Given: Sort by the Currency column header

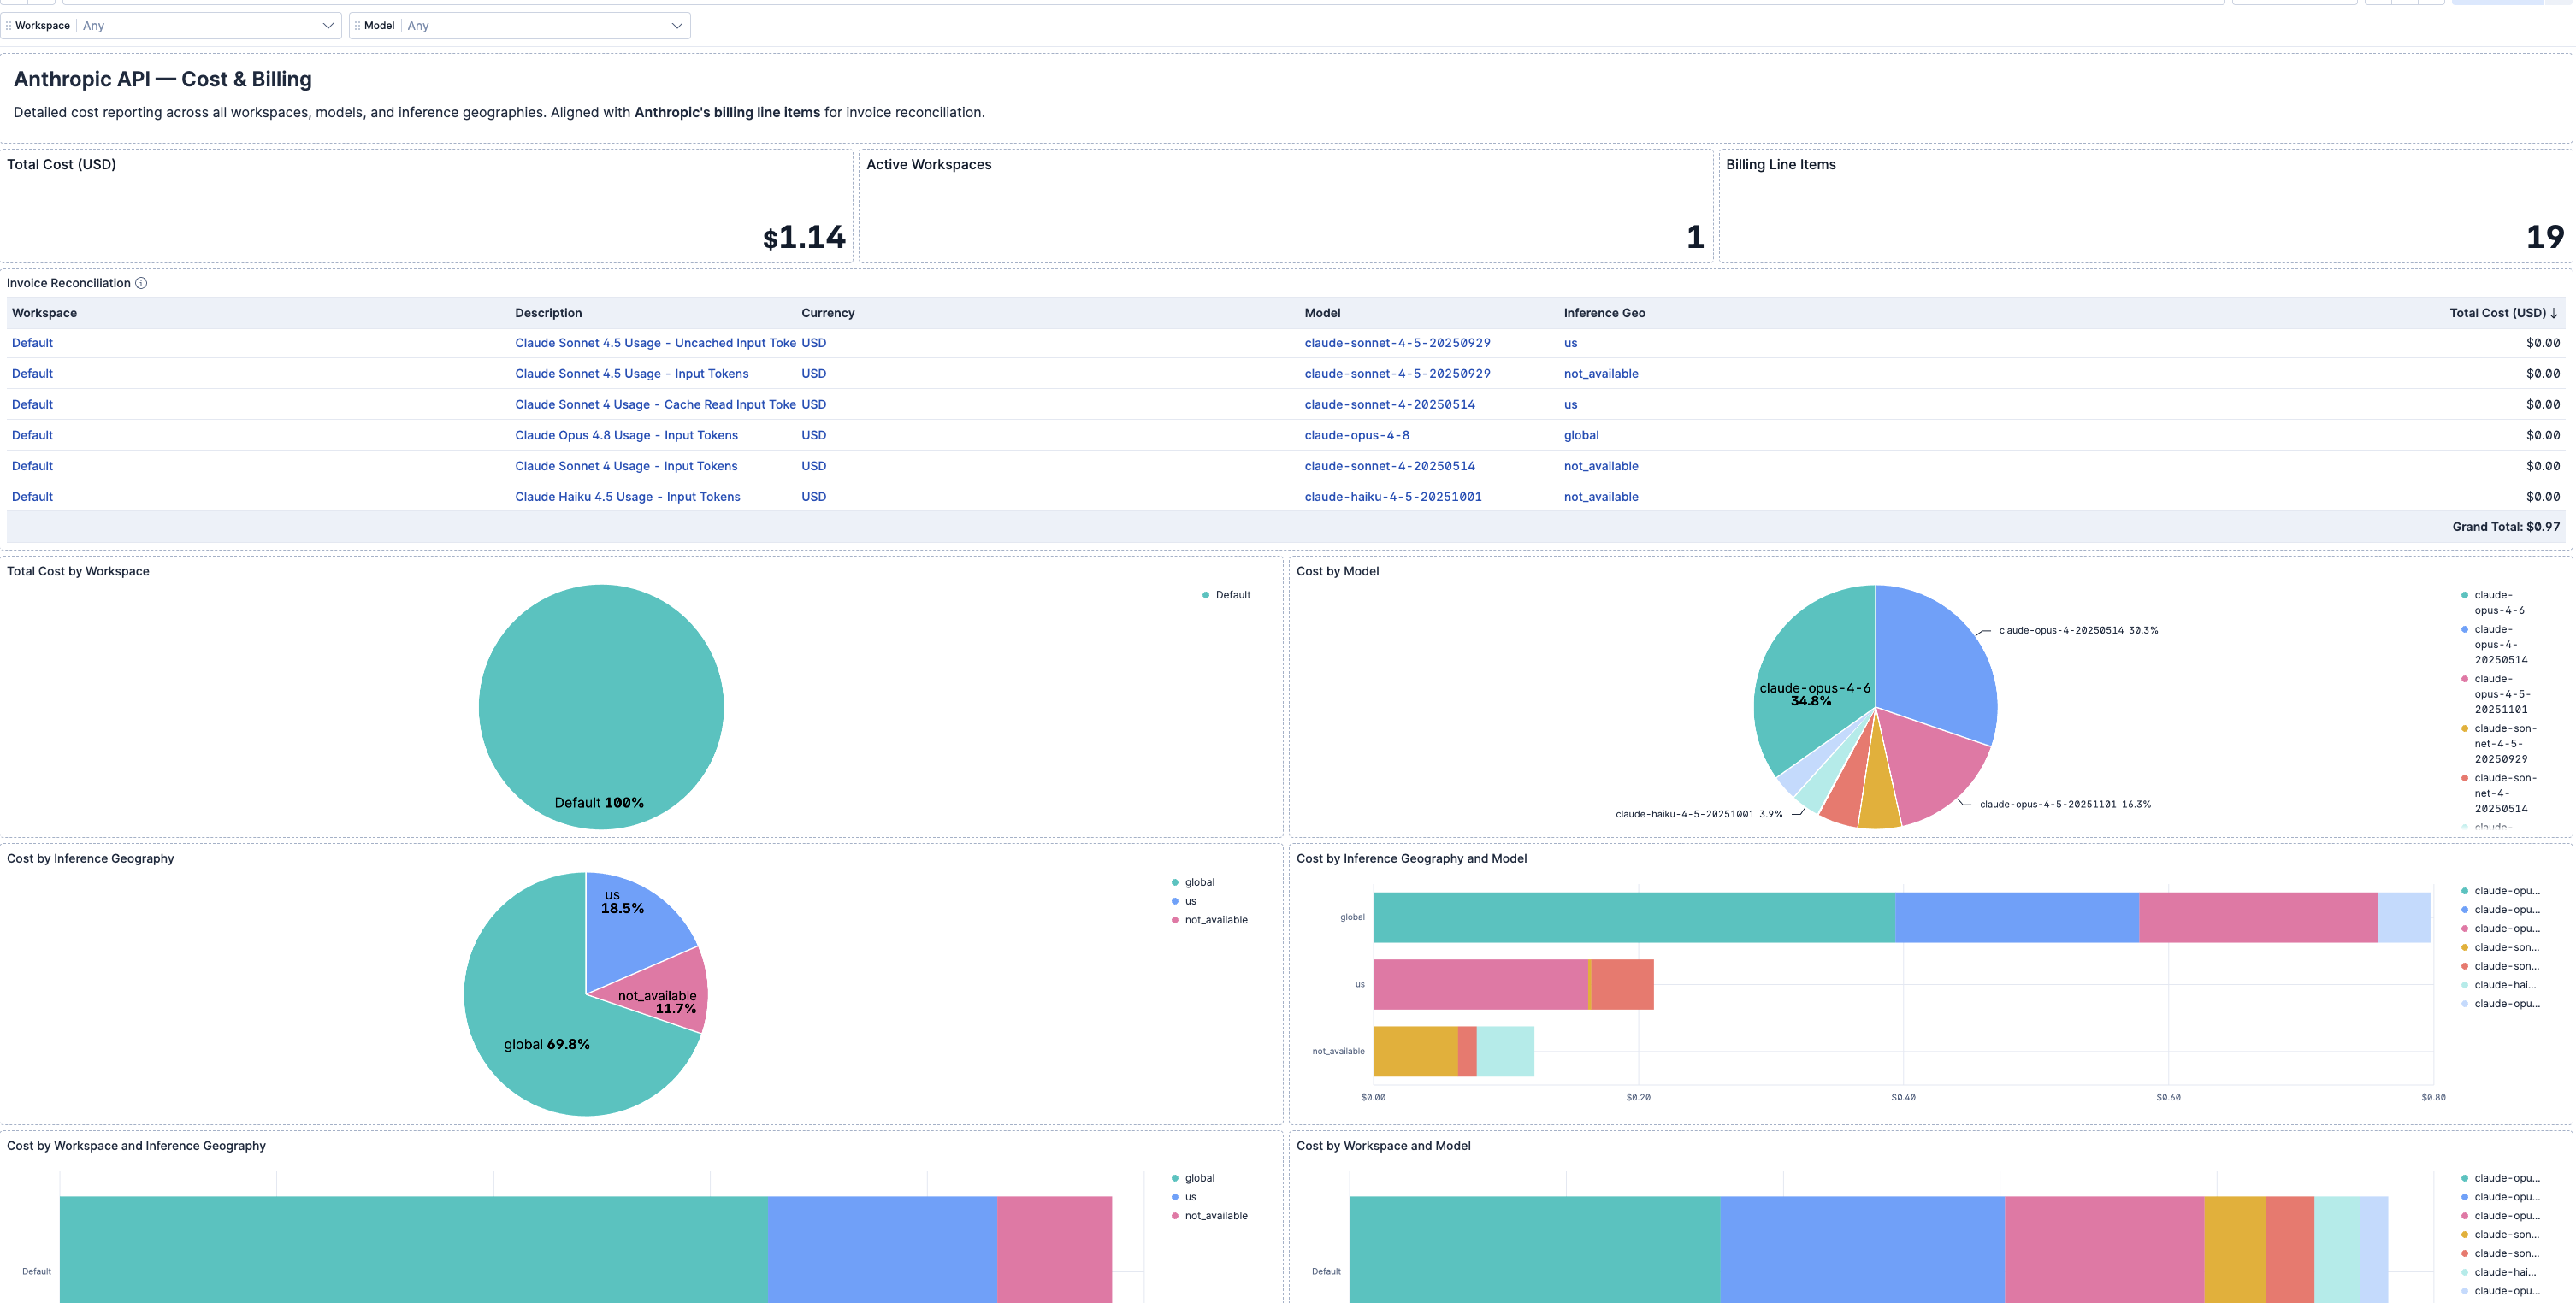Looking at the screenshot, I should (828, 313).
